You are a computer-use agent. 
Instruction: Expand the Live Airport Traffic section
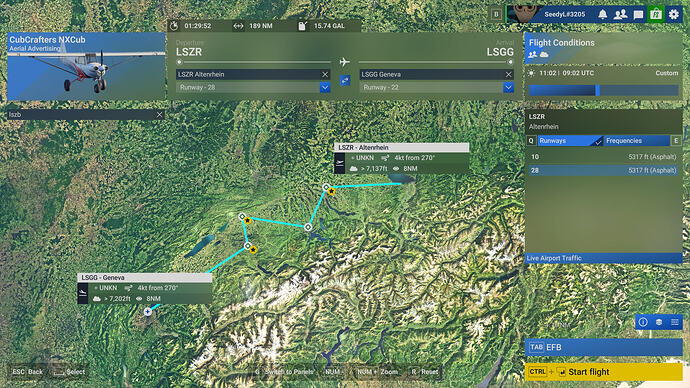(x=603, y=258)
